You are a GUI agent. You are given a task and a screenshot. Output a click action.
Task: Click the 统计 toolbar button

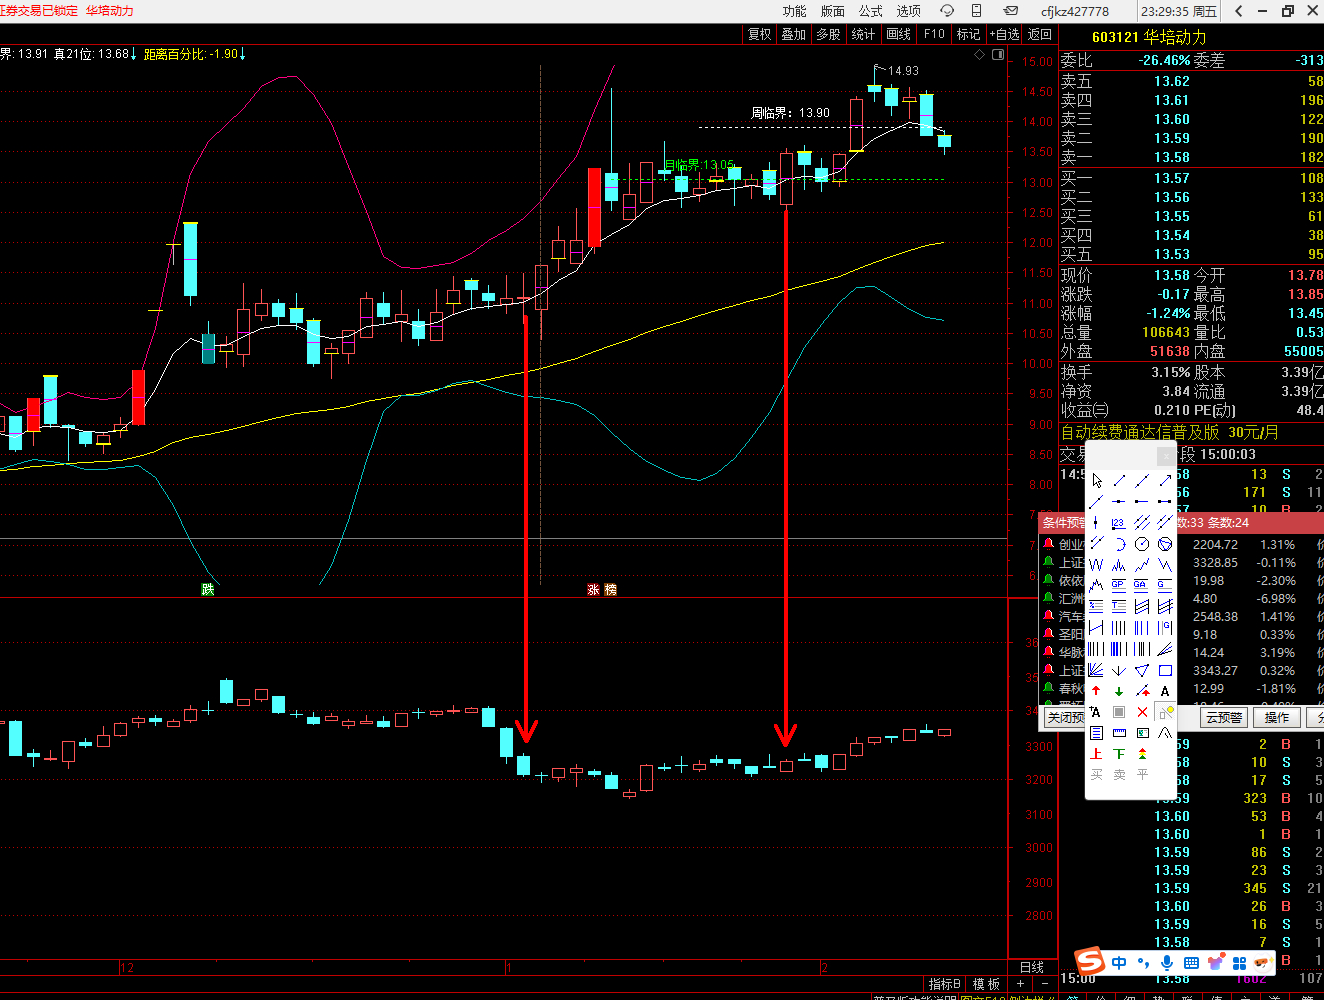pyautogui.click(x=863, y=34)
